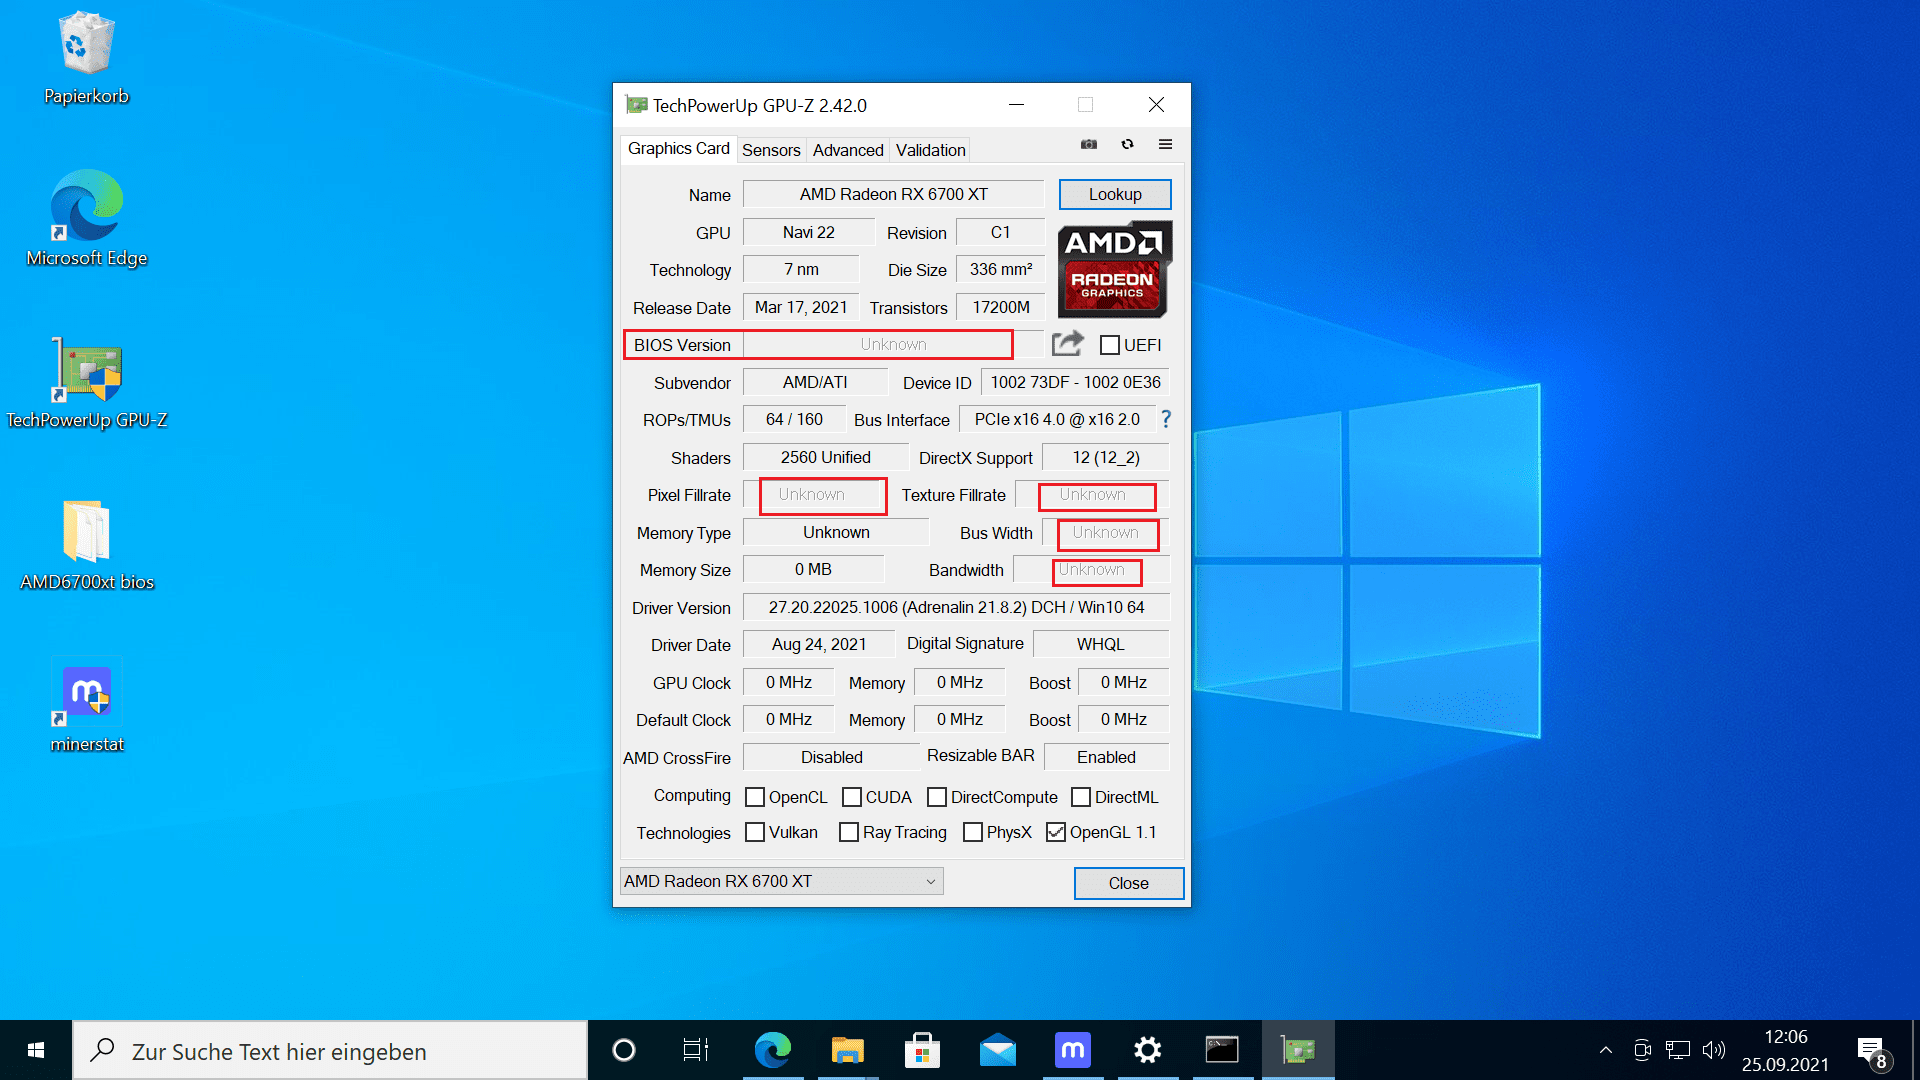Click the taskbar clock showing 12:06

(x=1785, y=1050)
